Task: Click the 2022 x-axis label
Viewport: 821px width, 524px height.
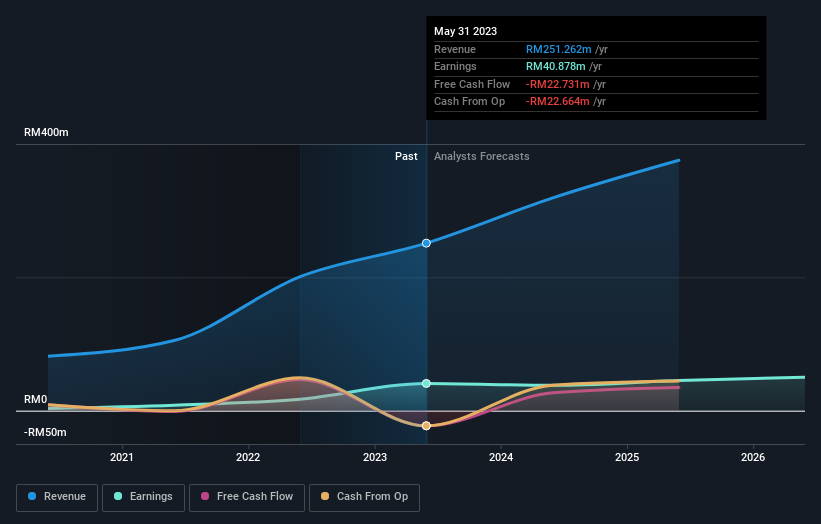Action: pos(248,457)
